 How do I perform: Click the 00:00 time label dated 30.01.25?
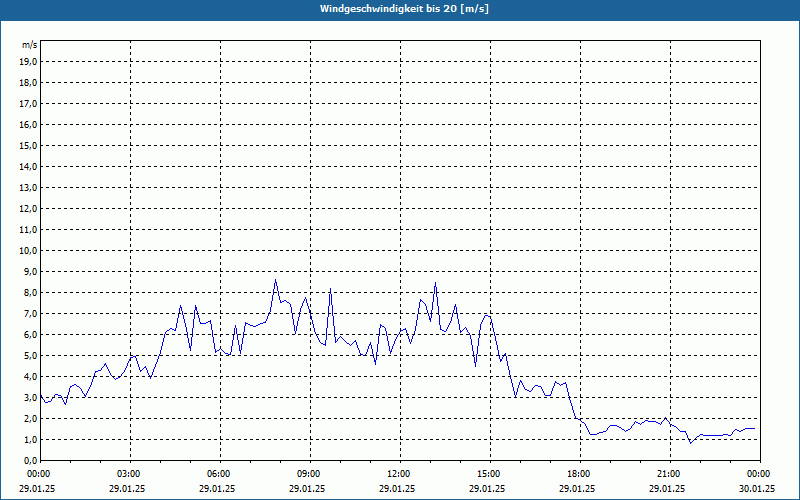coord(759,474)
